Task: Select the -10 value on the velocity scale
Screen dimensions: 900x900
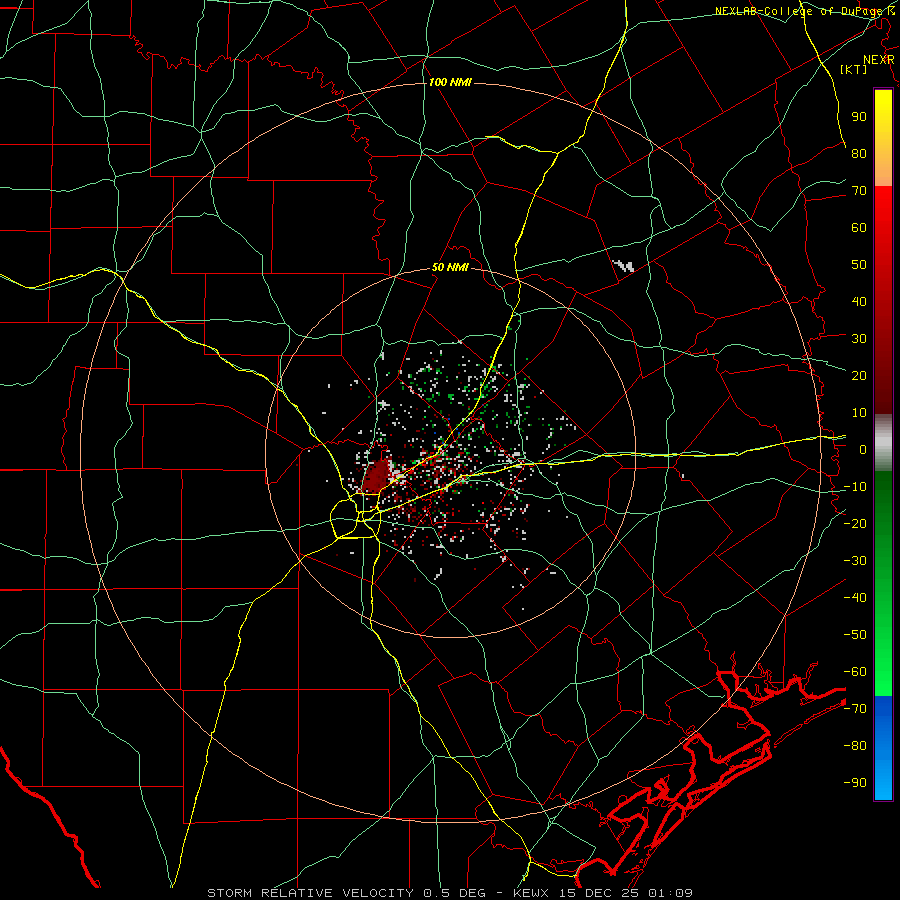Action: [x=855, y=487]
